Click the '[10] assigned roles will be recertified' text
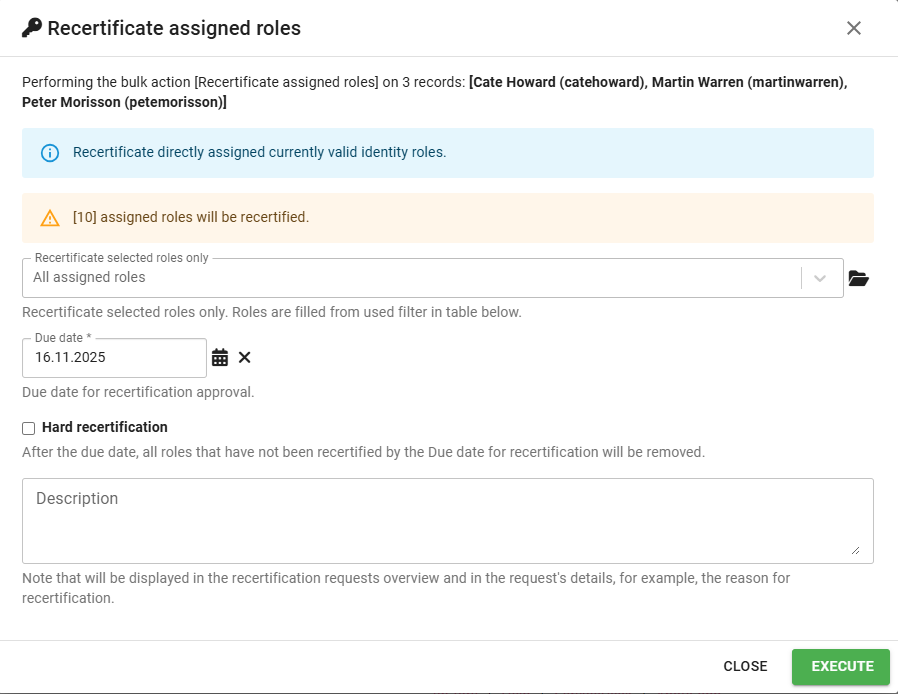898x694 pixels. point(191,217)
